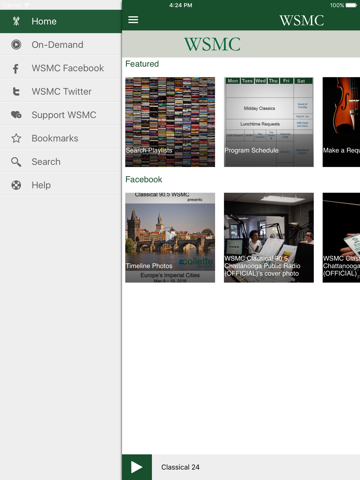
Task: Open On-Demand menu item
Action: coord(61,44)
